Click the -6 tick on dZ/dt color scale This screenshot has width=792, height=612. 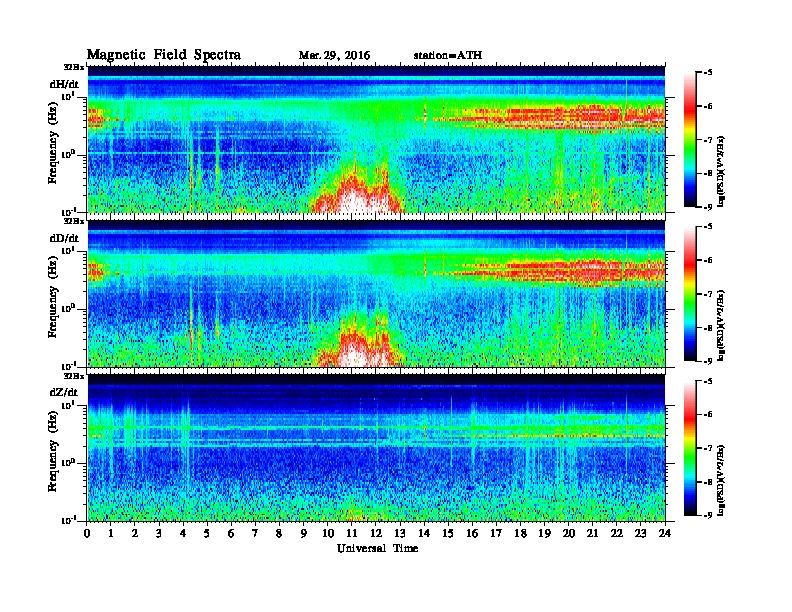click(x=709, y=415)
